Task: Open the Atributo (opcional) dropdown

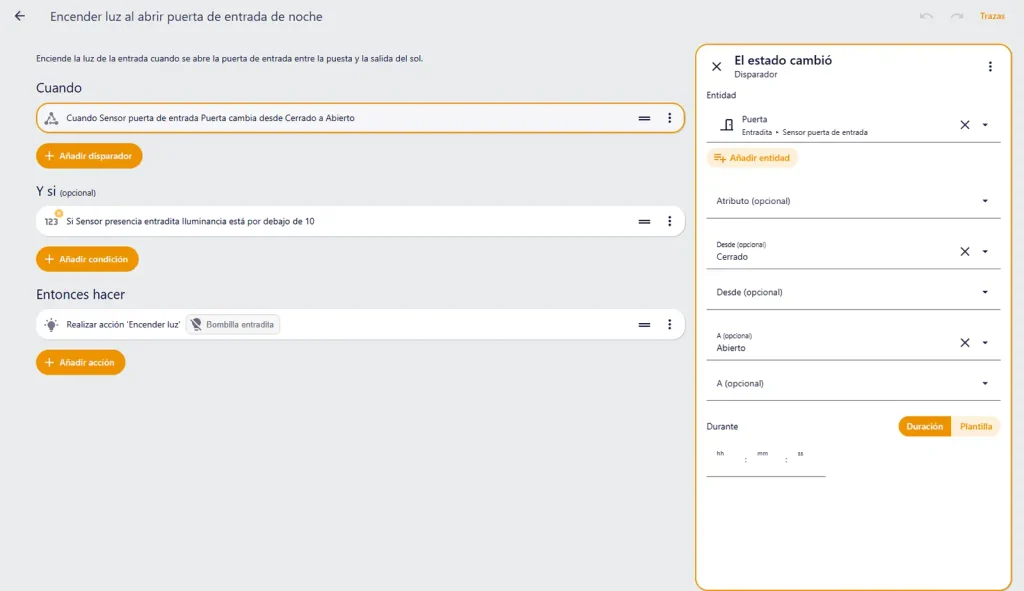Action: click(853, 201)
